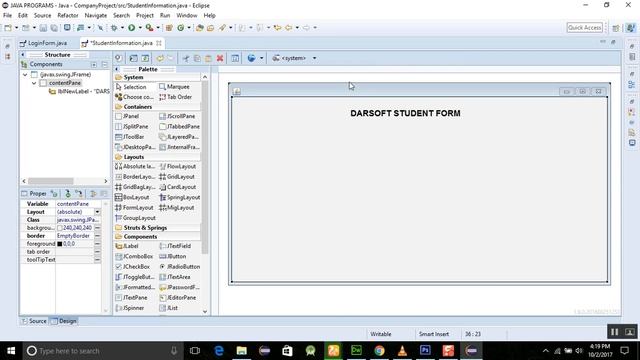The width and height of the screenshot is (640, 360).
Task: Open the File menu
Action: coord(7,16)
